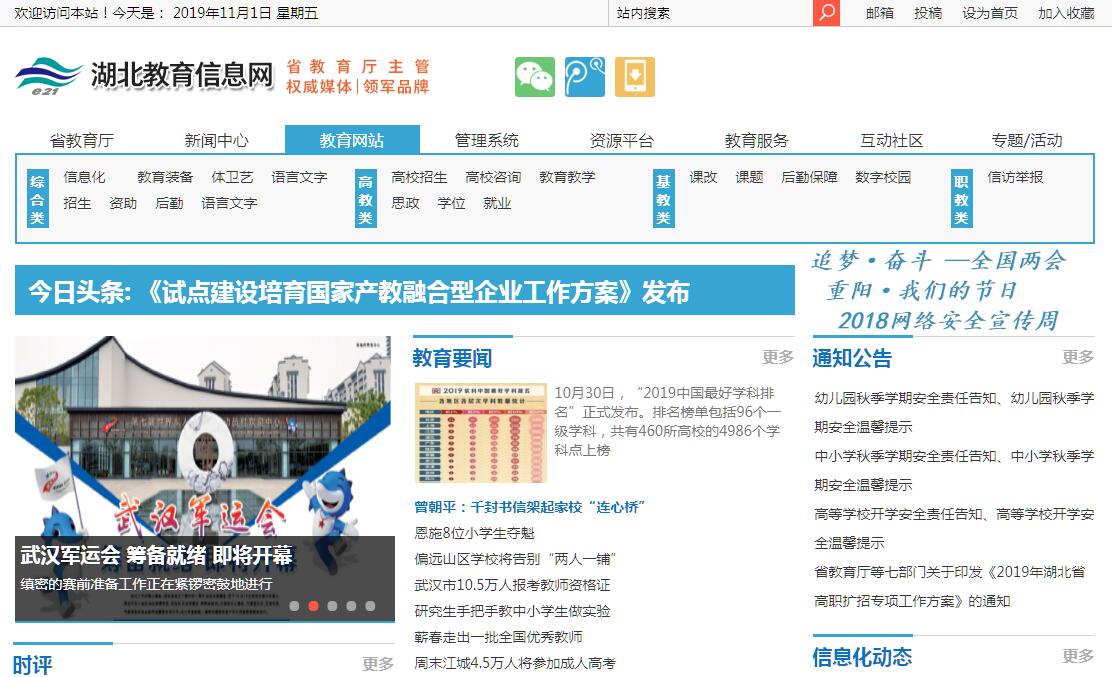Expand 通知公告 section via 更多

click(1077, 357)
